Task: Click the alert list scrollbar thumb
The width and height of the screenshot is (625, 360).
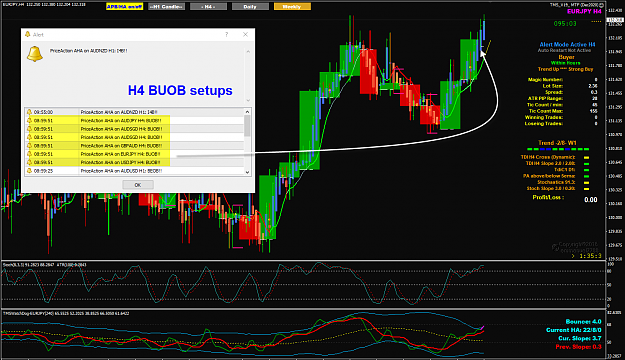Action: 248,126
